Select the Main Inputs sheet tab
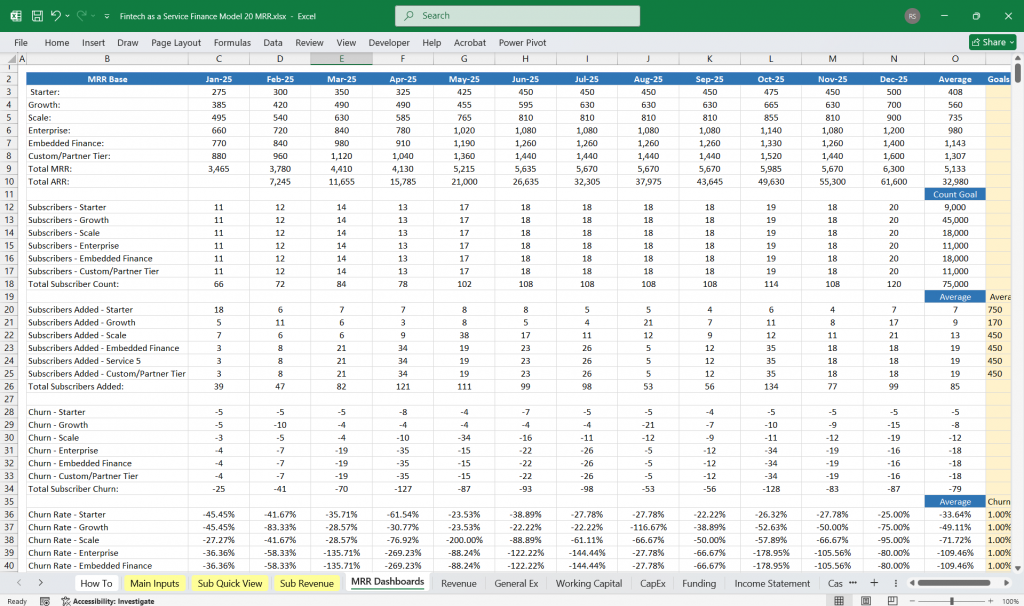 [154, 583]
